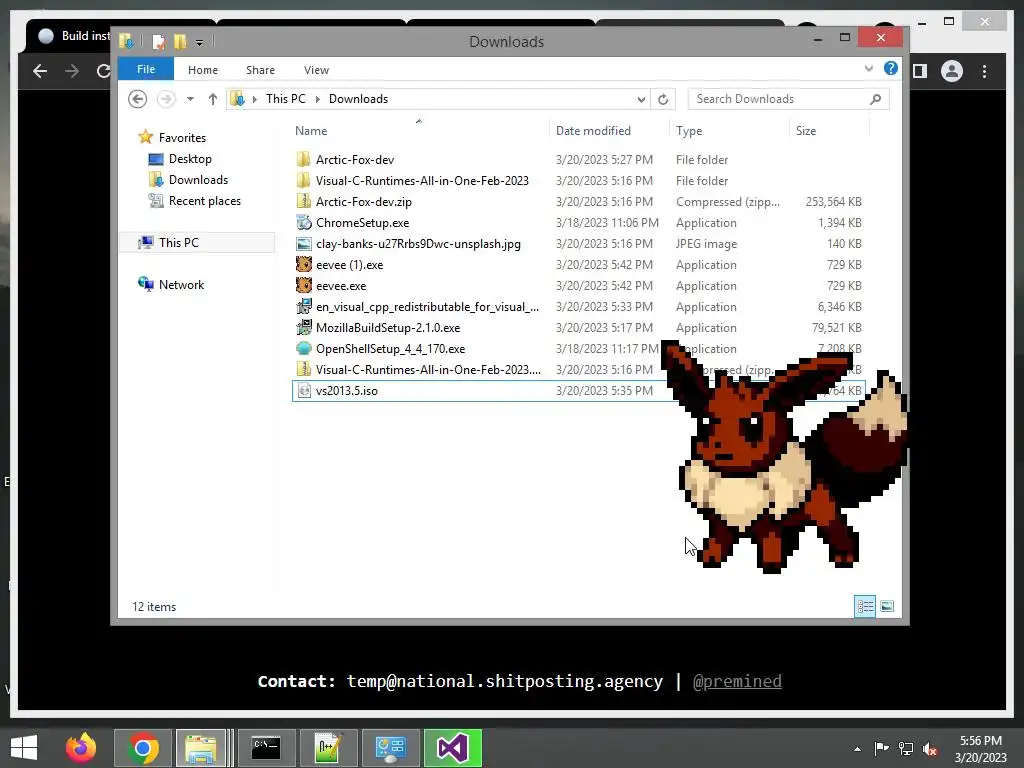Click Downloads in the address breadcrumb

pos(358,99)
